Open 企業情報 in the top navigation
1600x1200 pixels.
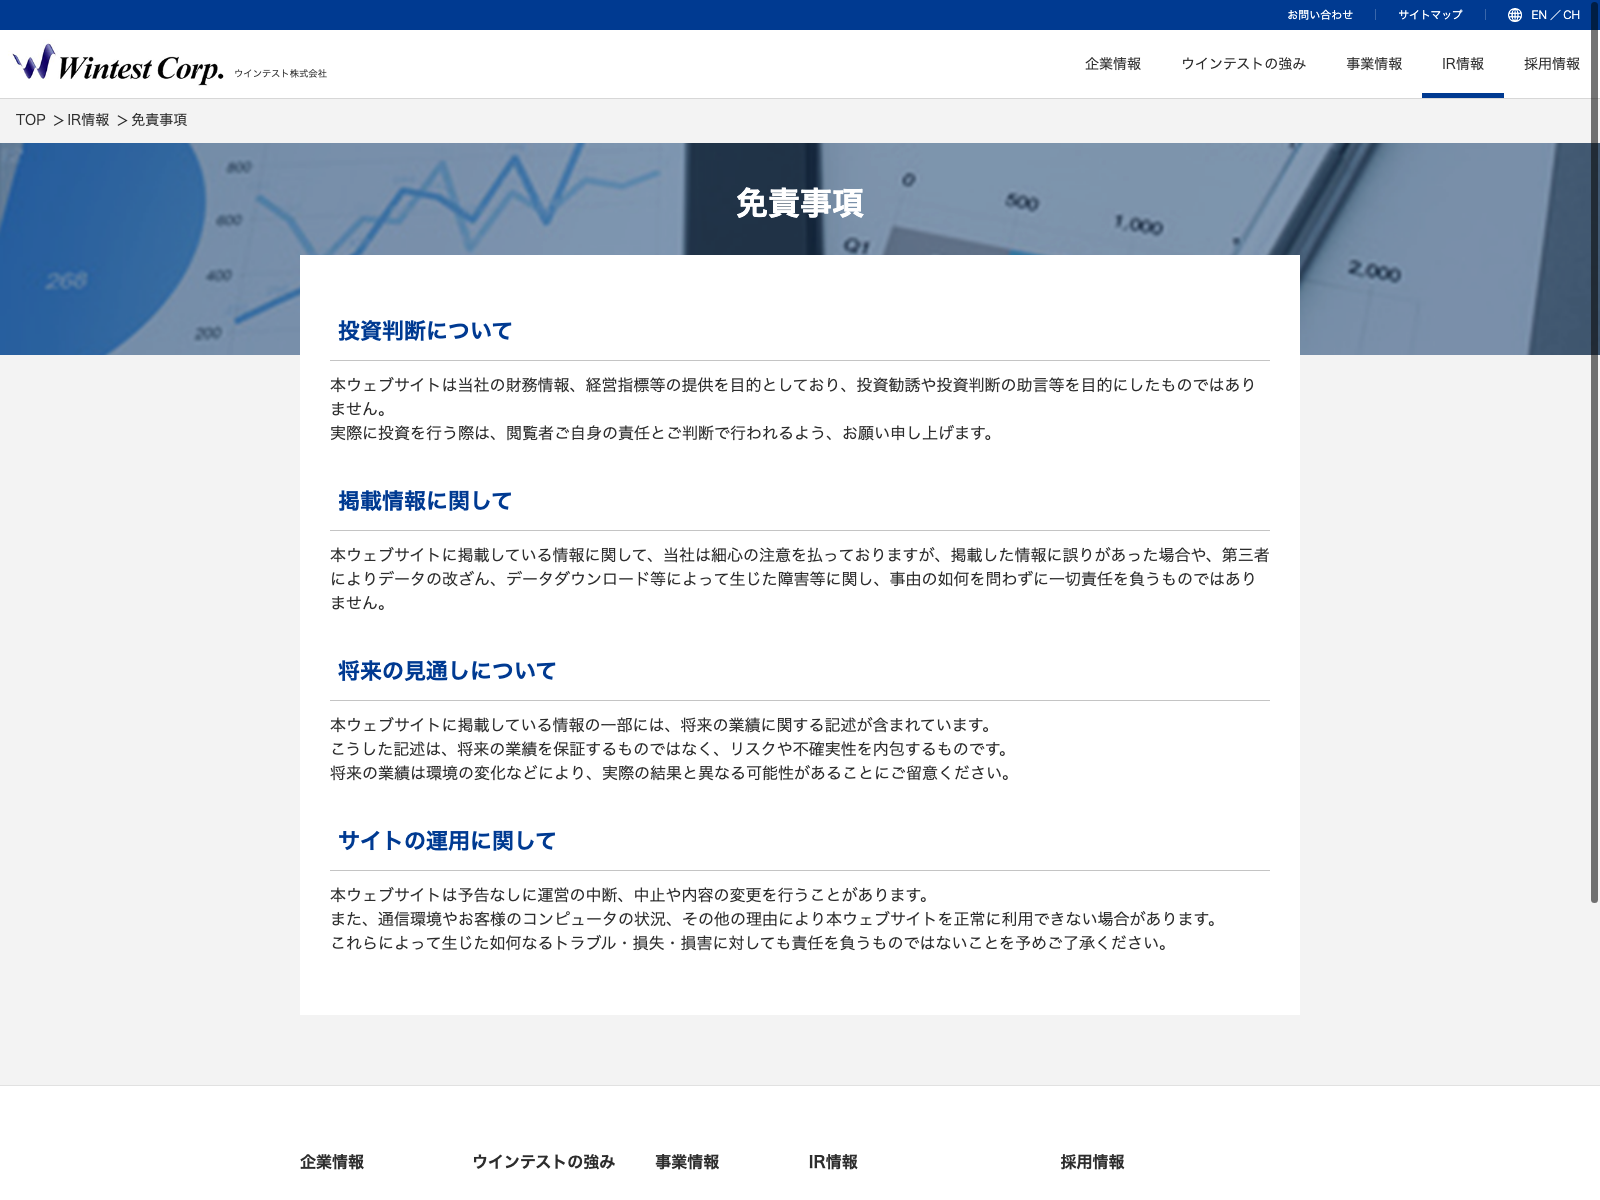click(x=1112, y=64)
